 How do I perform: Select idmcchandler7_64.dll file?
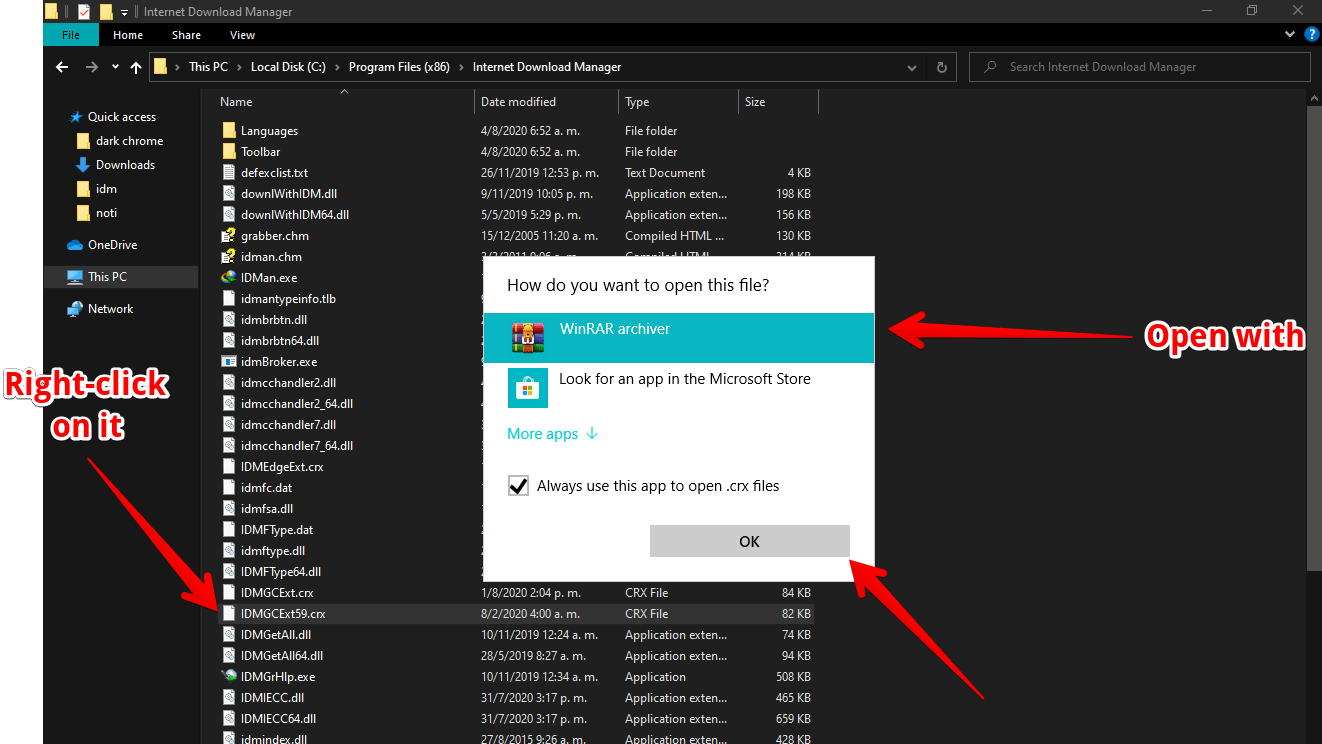coord(296,446)
